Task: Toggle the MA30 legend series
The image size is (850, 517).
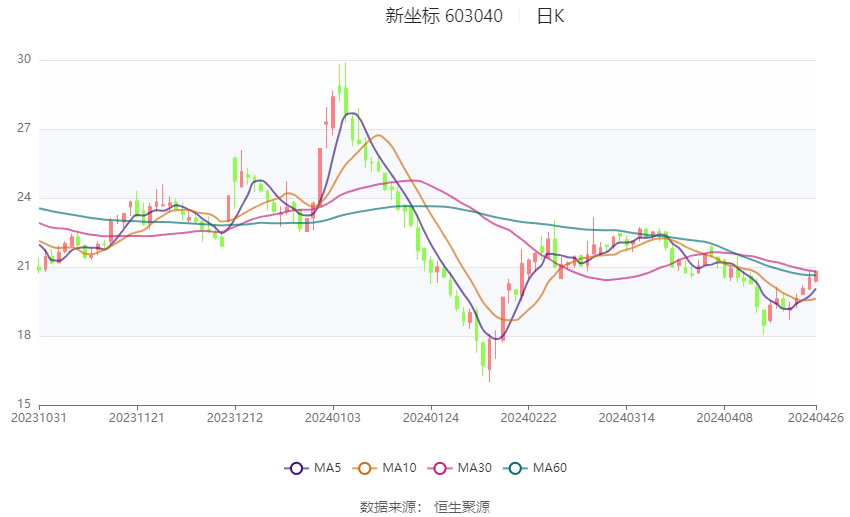Action: (460, 468)
